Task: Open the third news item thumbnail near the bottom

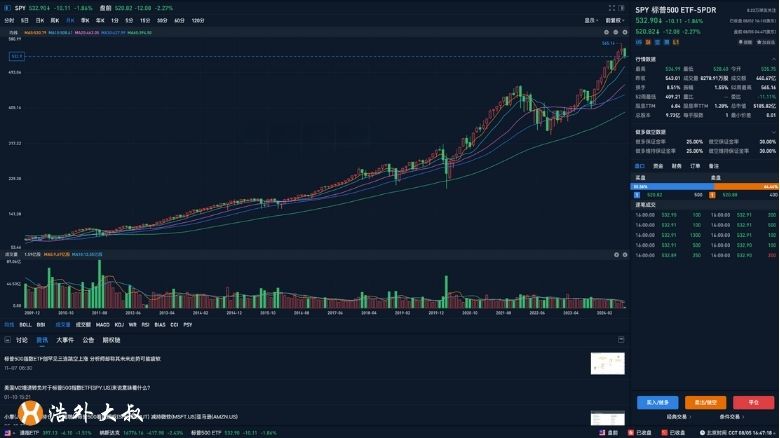Action: 607,418
